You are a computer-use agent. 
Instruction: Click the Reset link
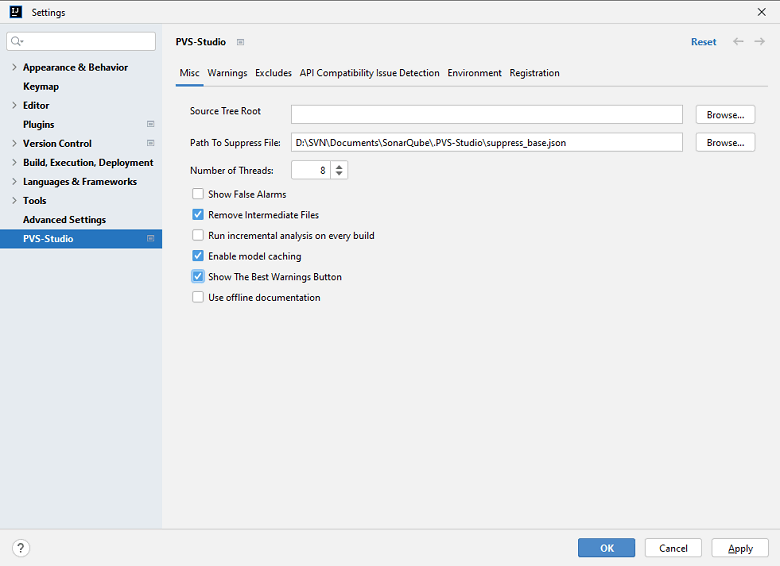[x=703, y=42]
